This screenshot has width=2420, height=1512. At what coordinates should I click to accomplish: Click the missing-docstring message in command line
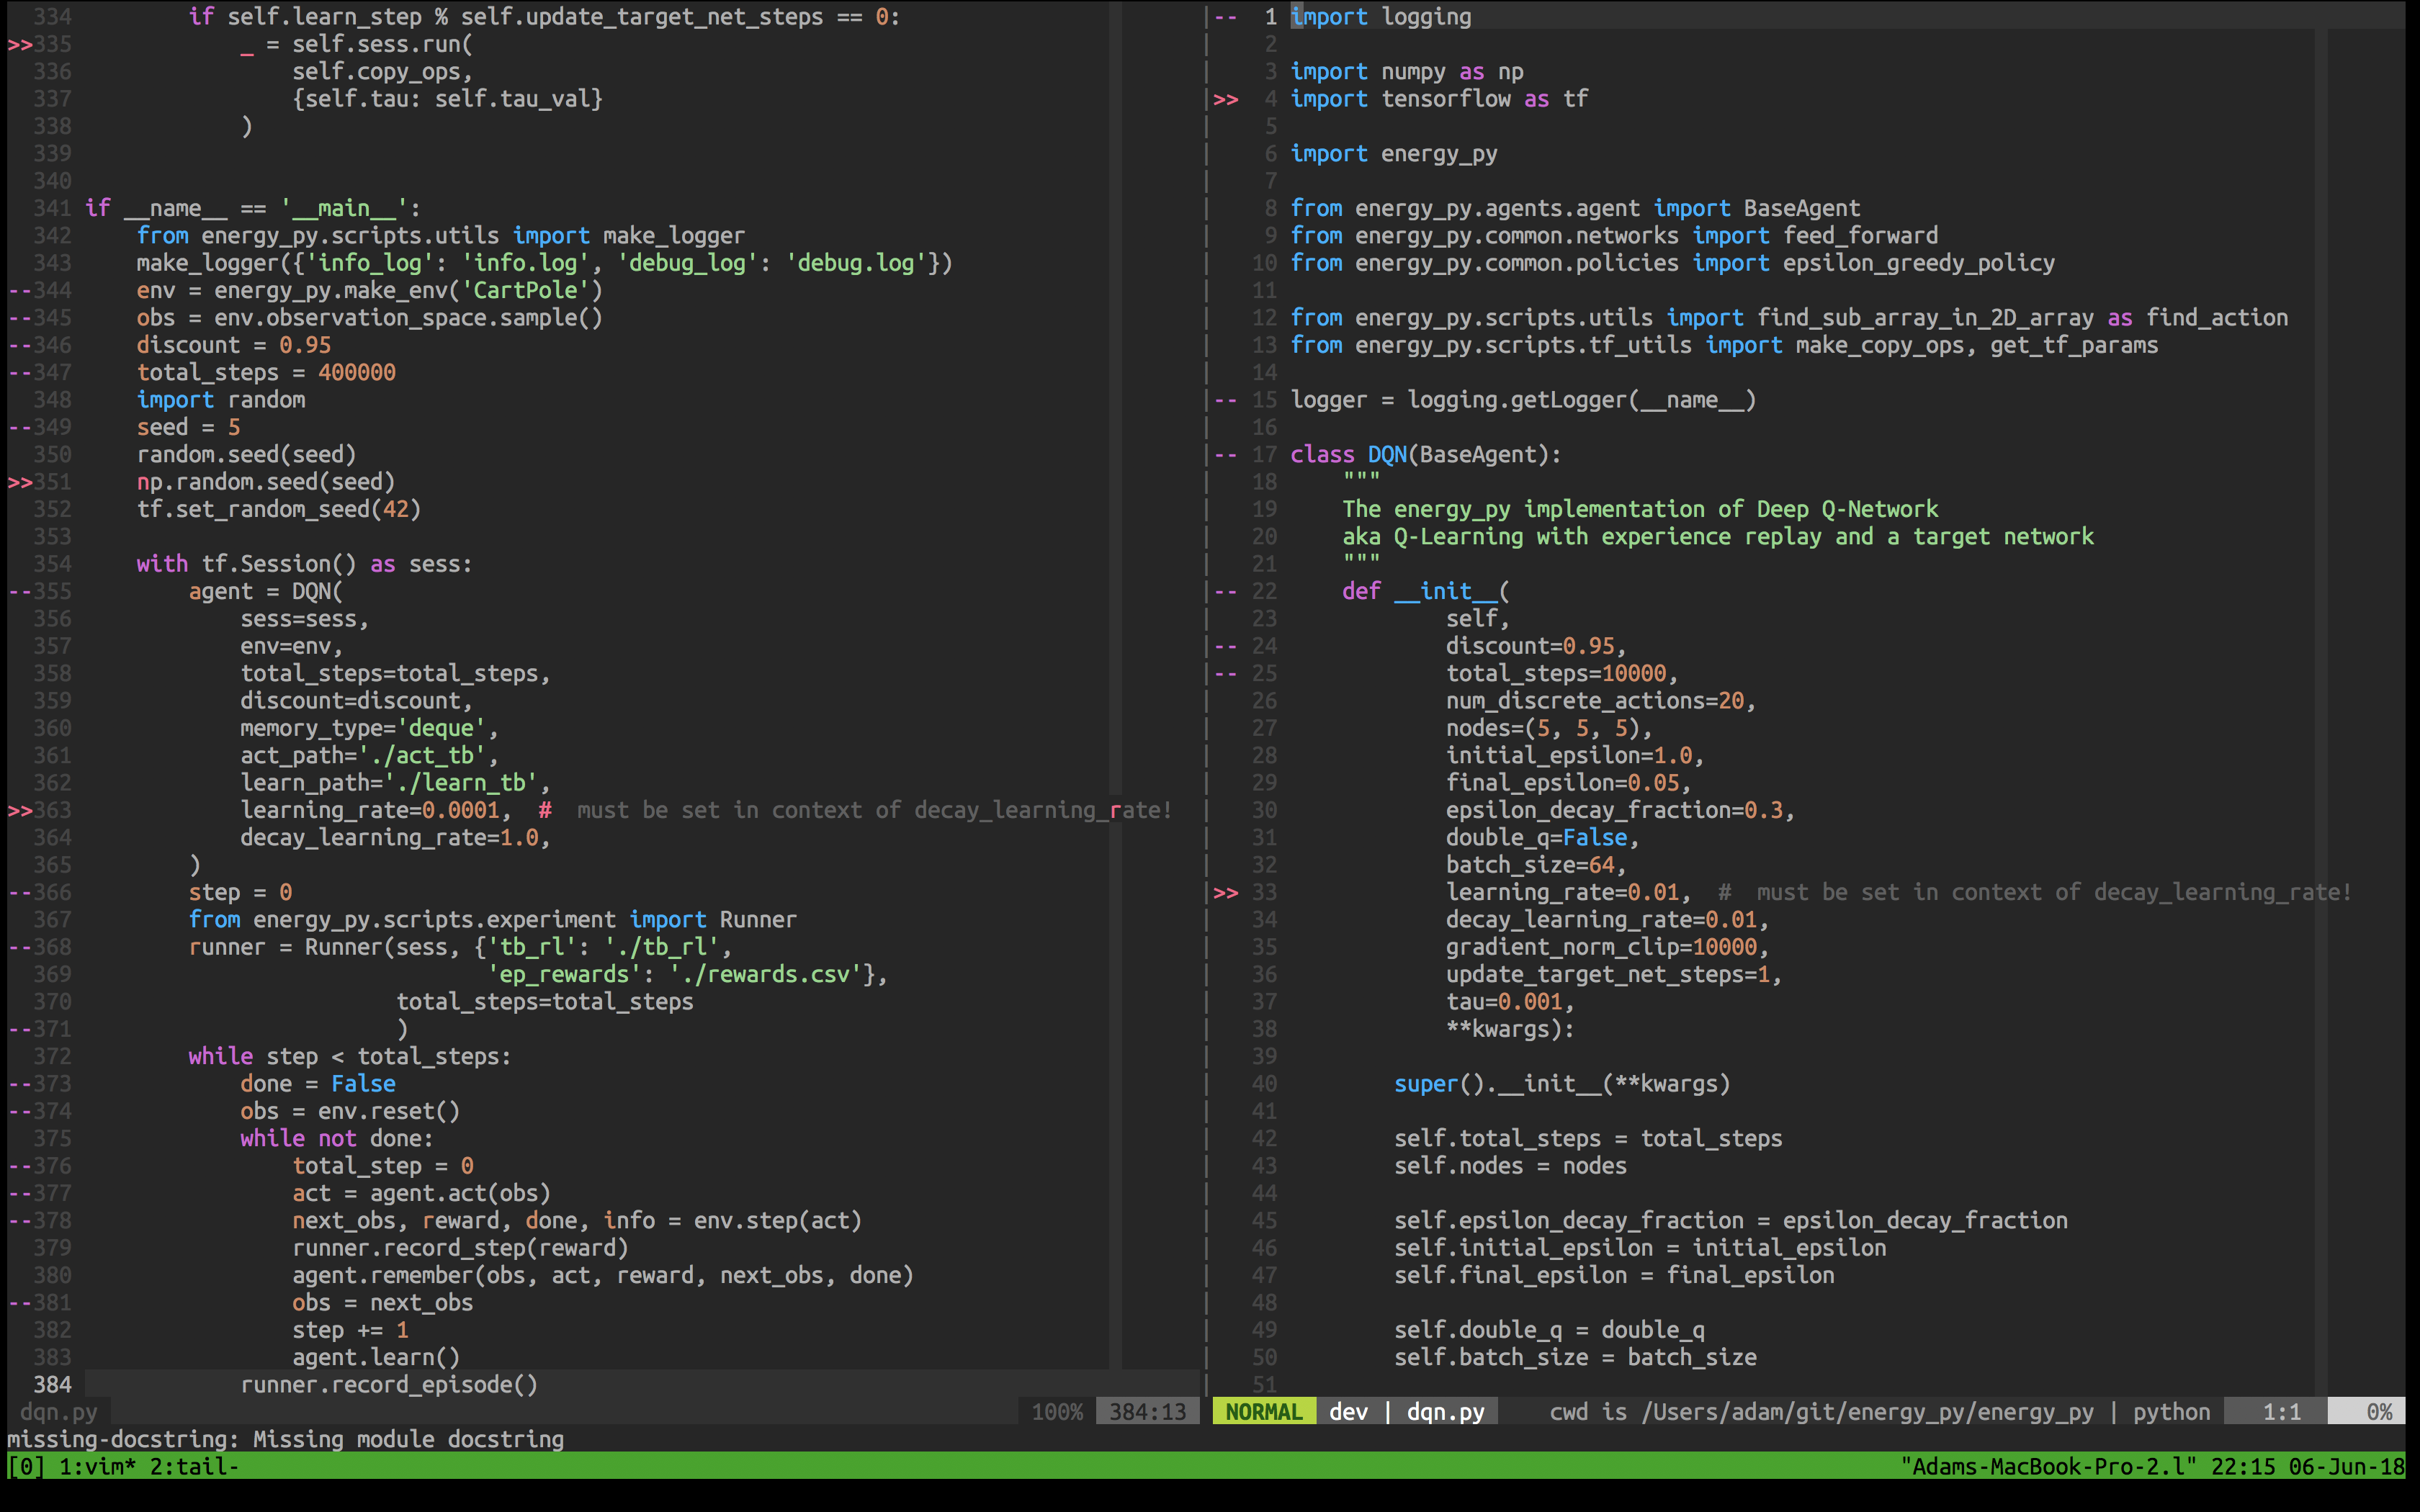pyautogui.click(x=285, y=1439)
